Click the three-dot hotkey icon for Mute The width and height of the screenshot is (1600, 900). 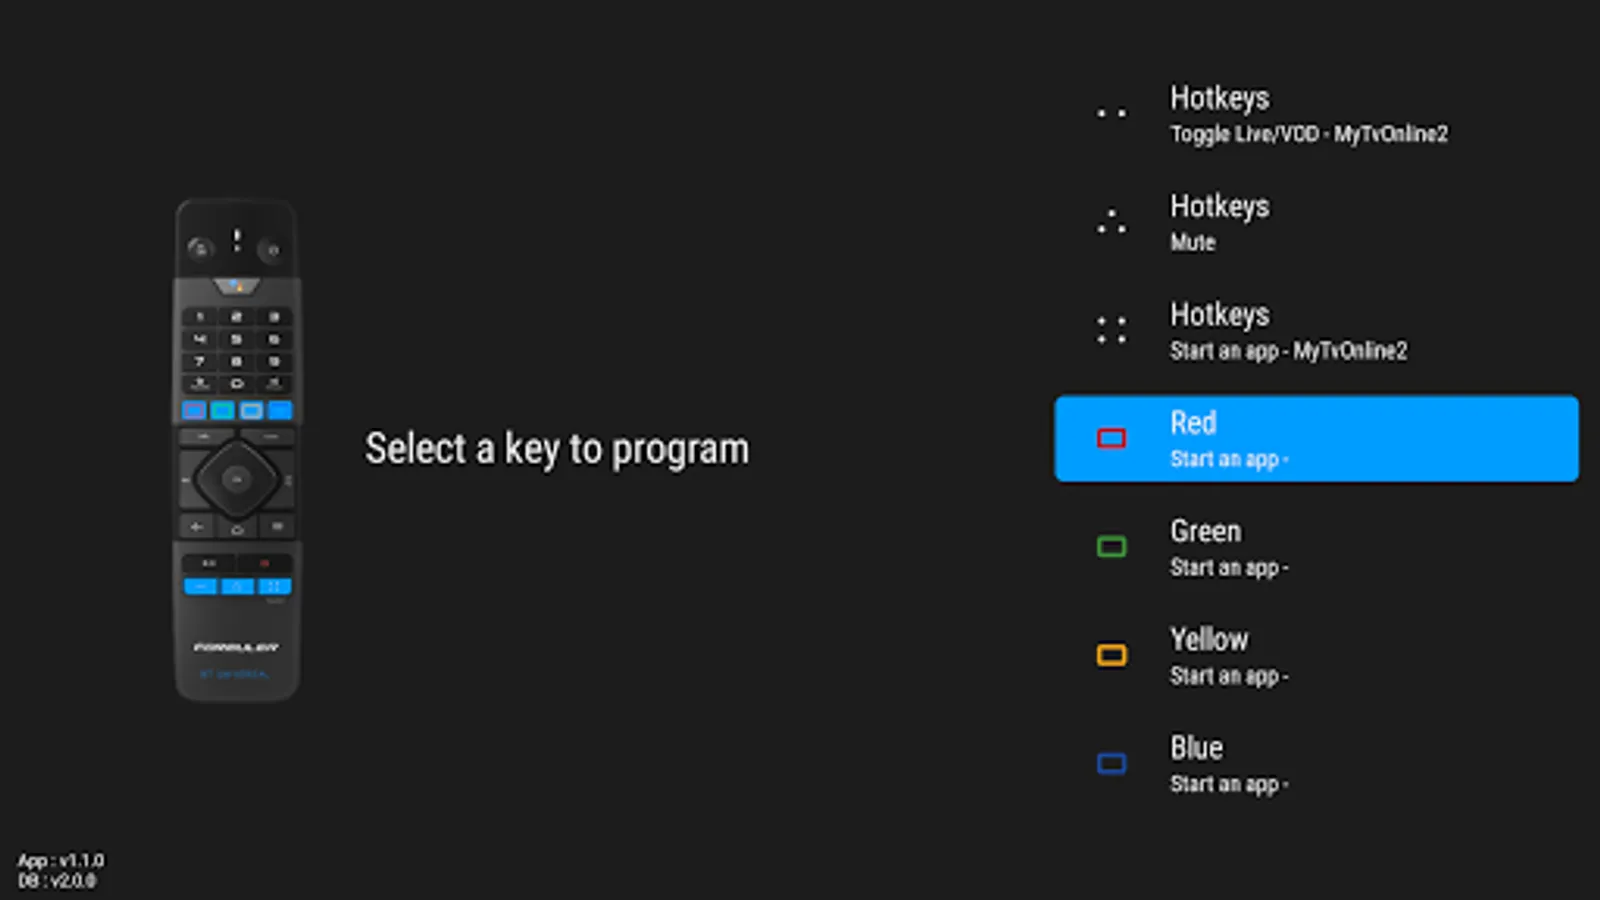(1111, 222)
